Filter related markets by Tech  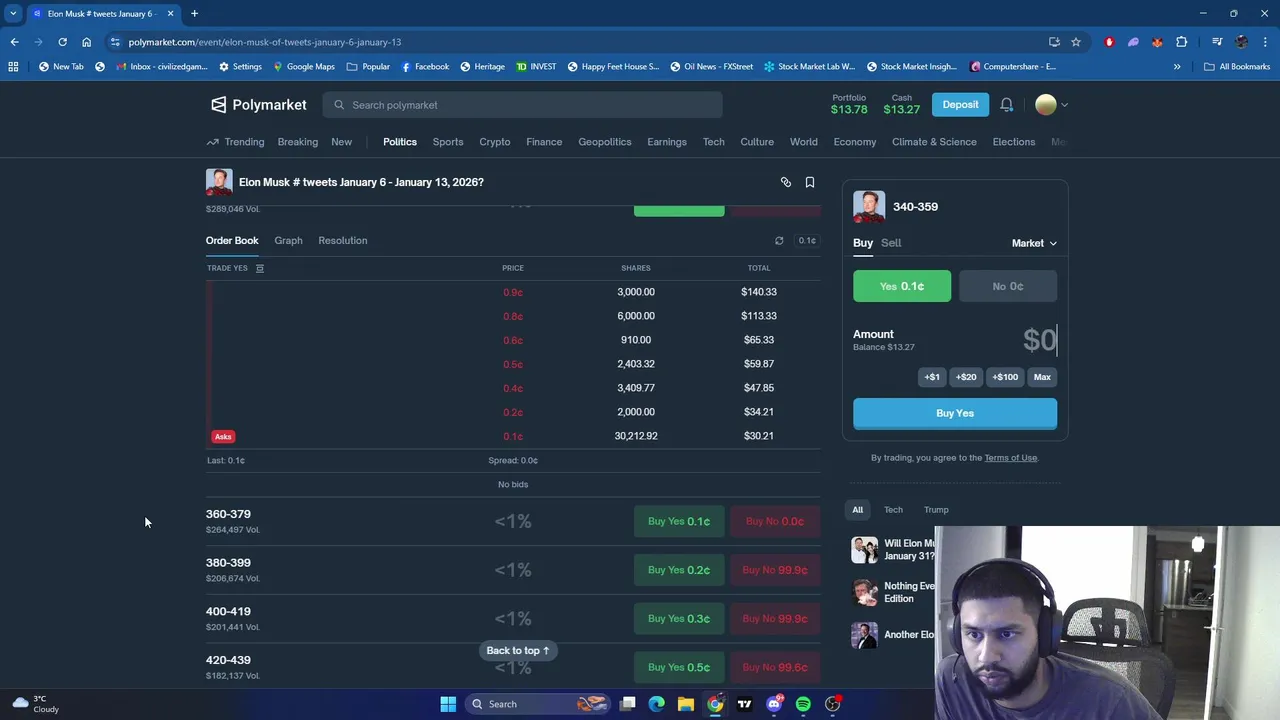[893, 510]
